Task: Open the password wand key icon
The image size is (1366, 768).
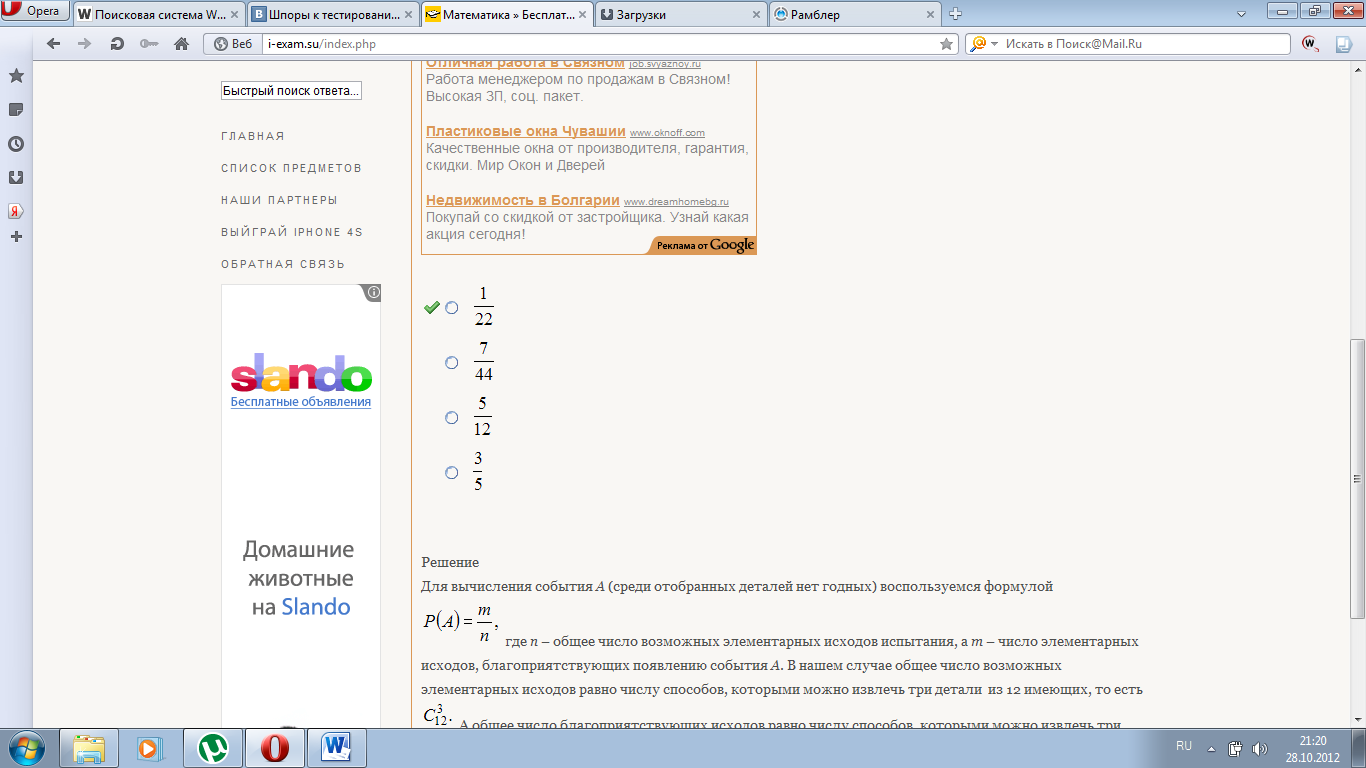Action: [149, 44]
